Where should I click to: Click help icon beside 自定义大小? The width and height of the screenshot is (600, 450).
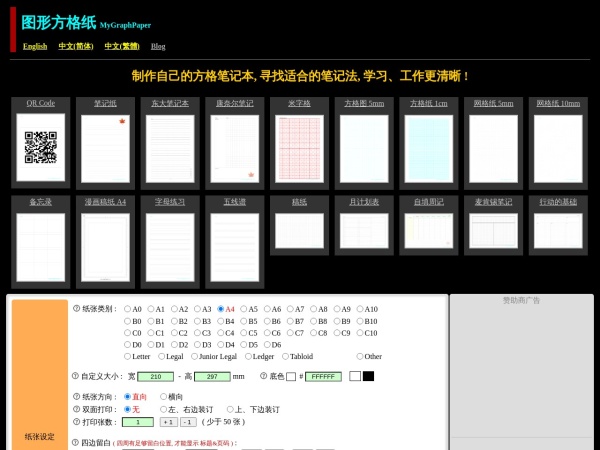[76, 376]
